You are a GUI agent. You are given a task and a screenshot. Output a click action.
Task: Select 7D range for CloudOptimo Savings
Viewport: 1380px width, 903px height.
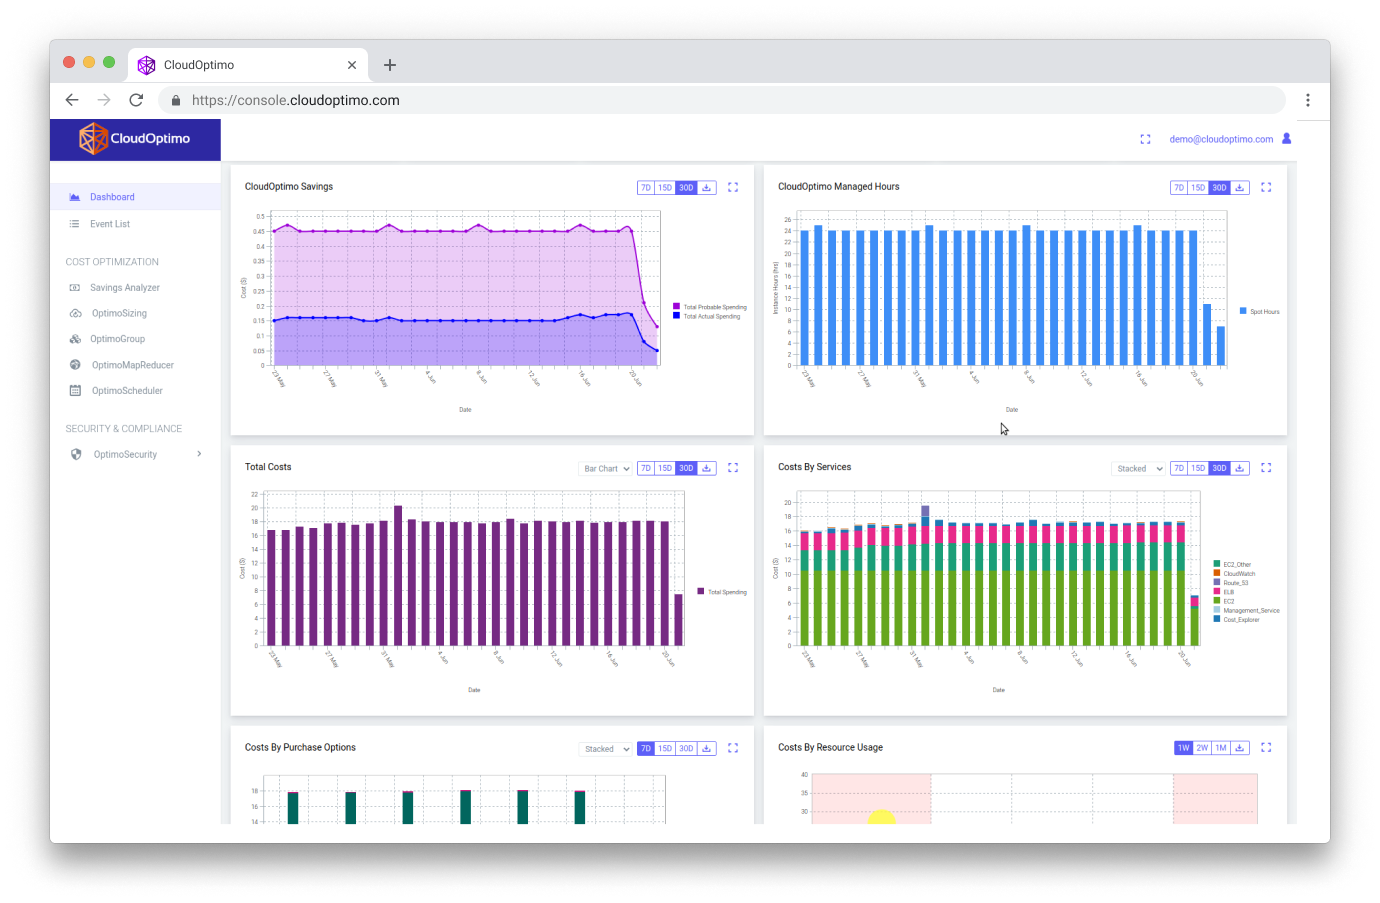(x=646, y=188)
